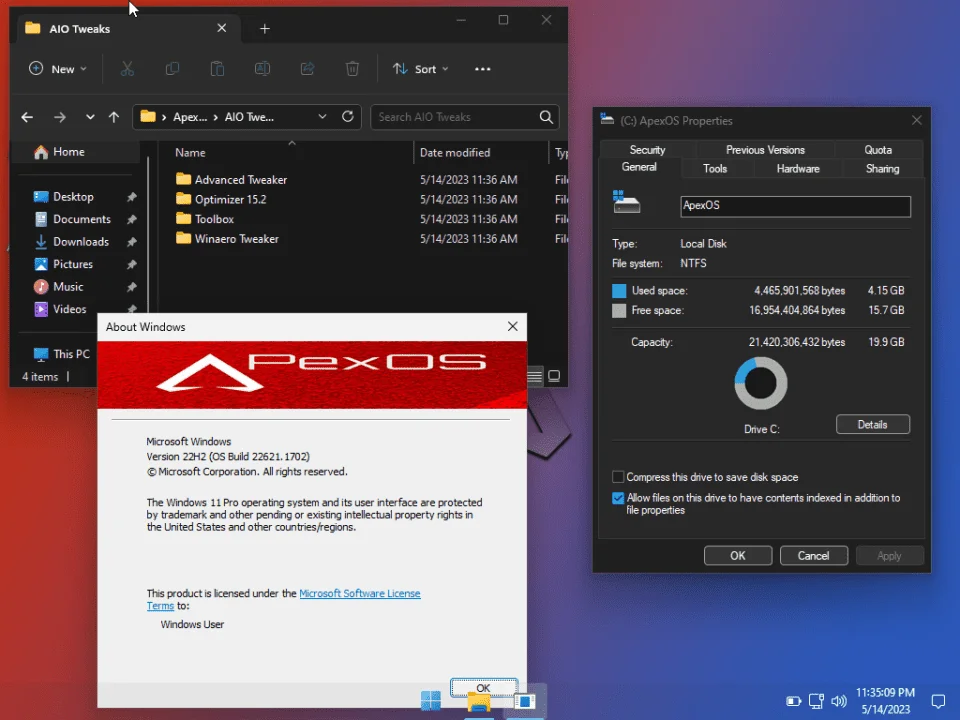Viewport: 960px width, 720px height.
Task: Click the Cut scissors icon in Explorer toolbar
Action: [x=127, y=69]
